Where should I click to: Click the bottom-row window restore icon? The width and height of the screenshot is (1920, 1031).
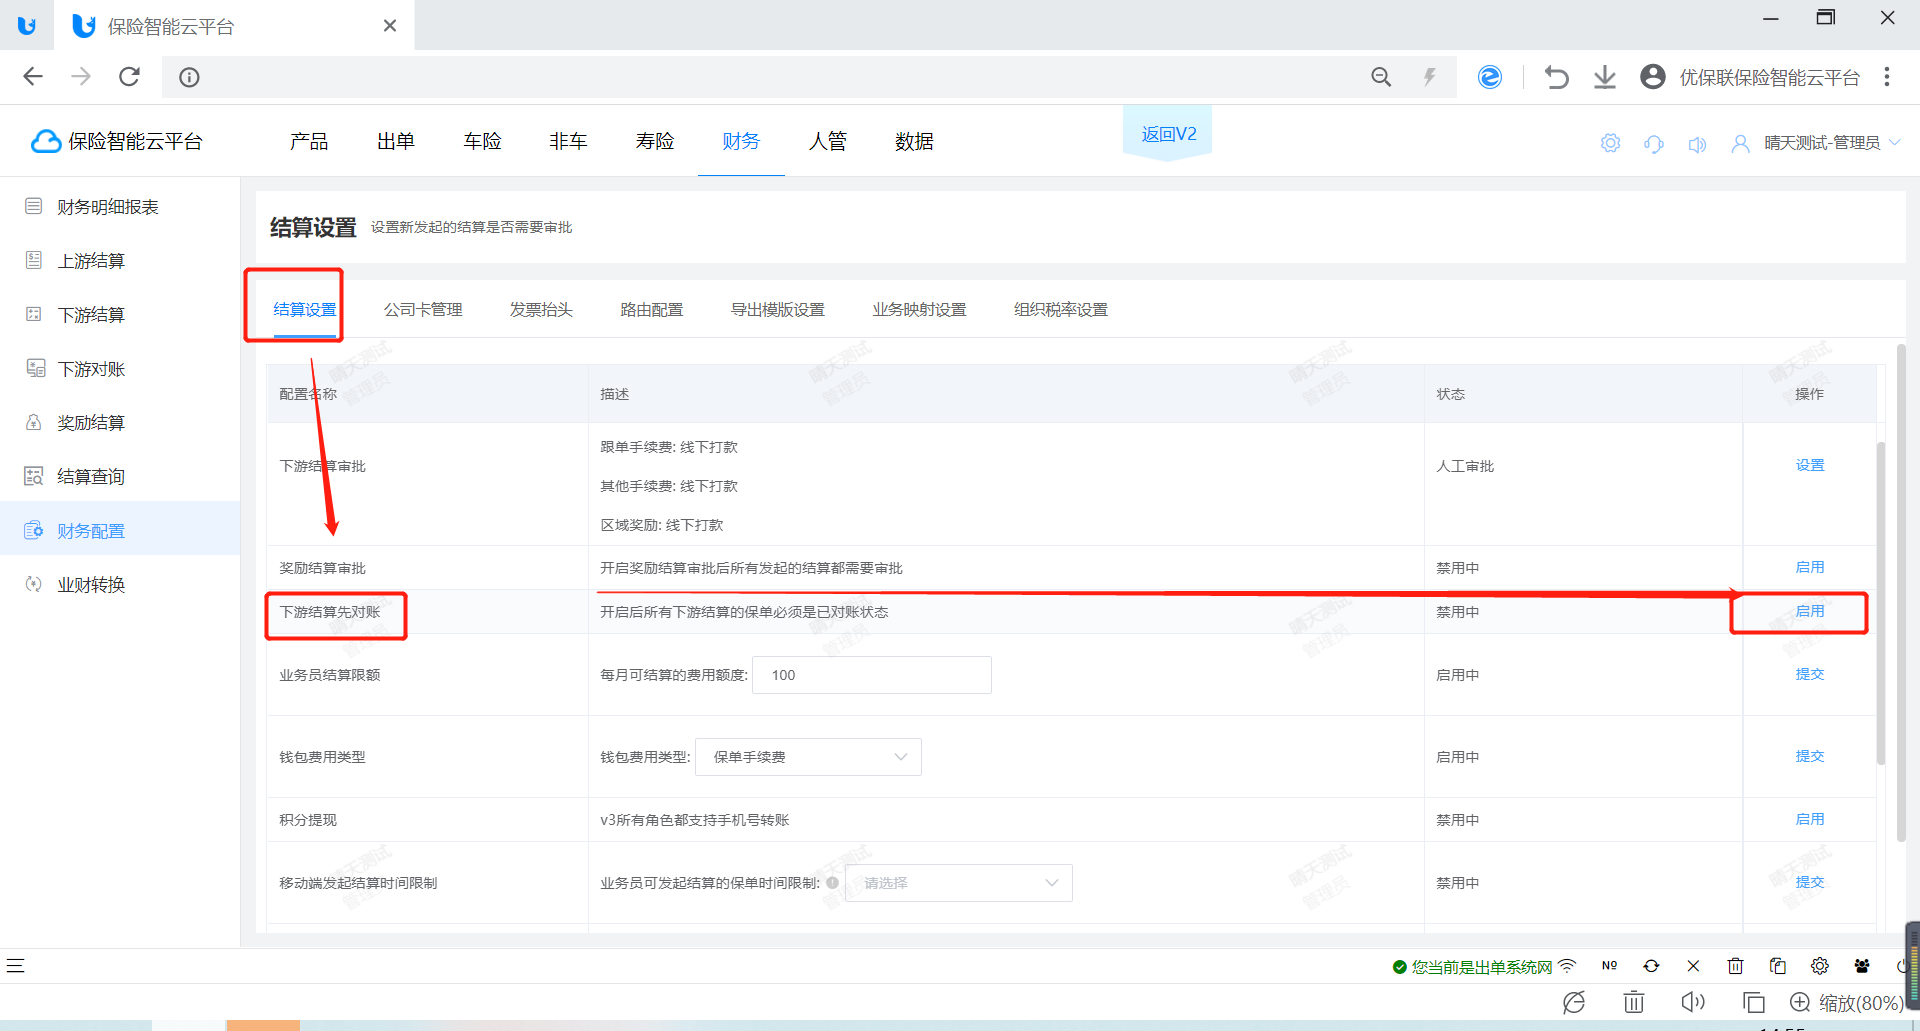pyautogui.click(x=1753, y=1002)
